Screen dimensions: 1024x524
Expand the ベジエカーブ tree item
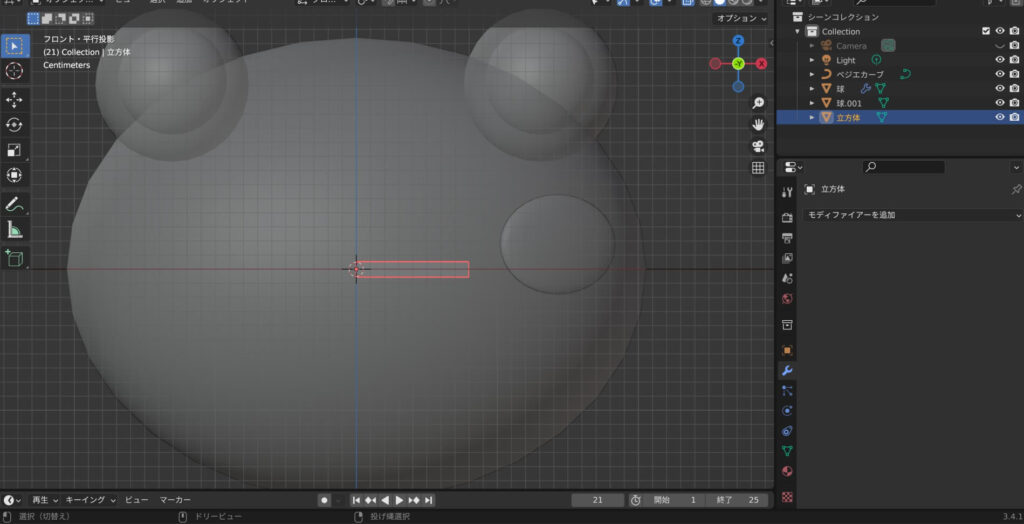(812, 74)
